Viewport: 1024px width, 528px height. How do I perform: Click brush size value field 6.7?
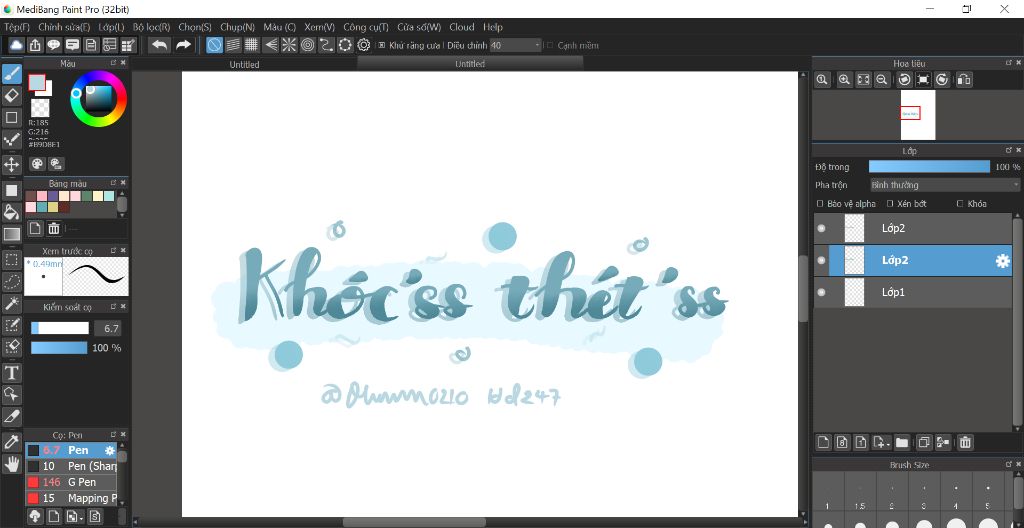(108, 328)
